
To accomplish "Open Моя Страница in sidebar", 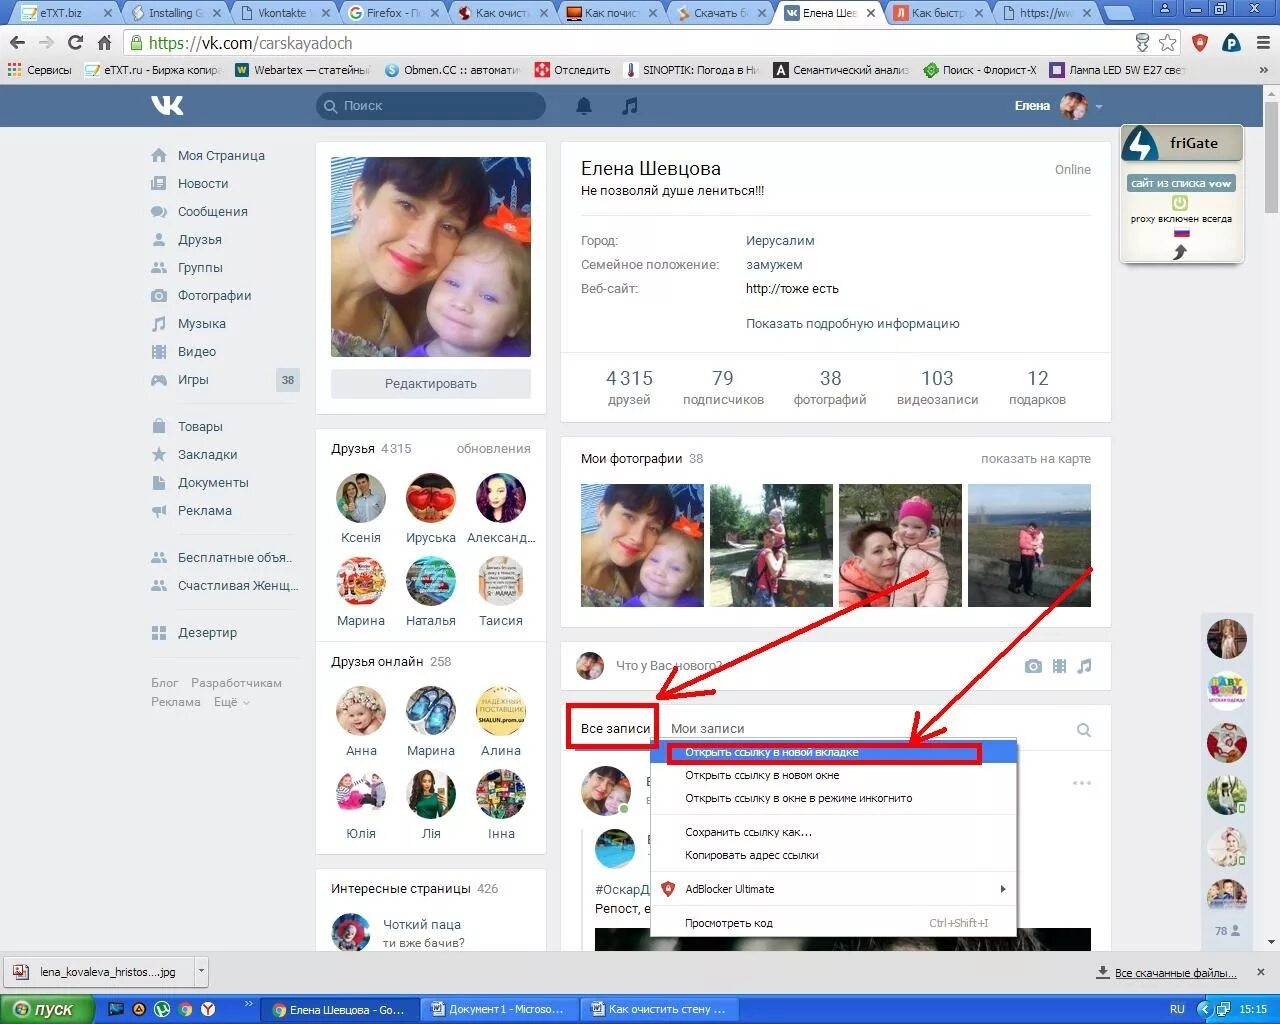I will (221, 156).
